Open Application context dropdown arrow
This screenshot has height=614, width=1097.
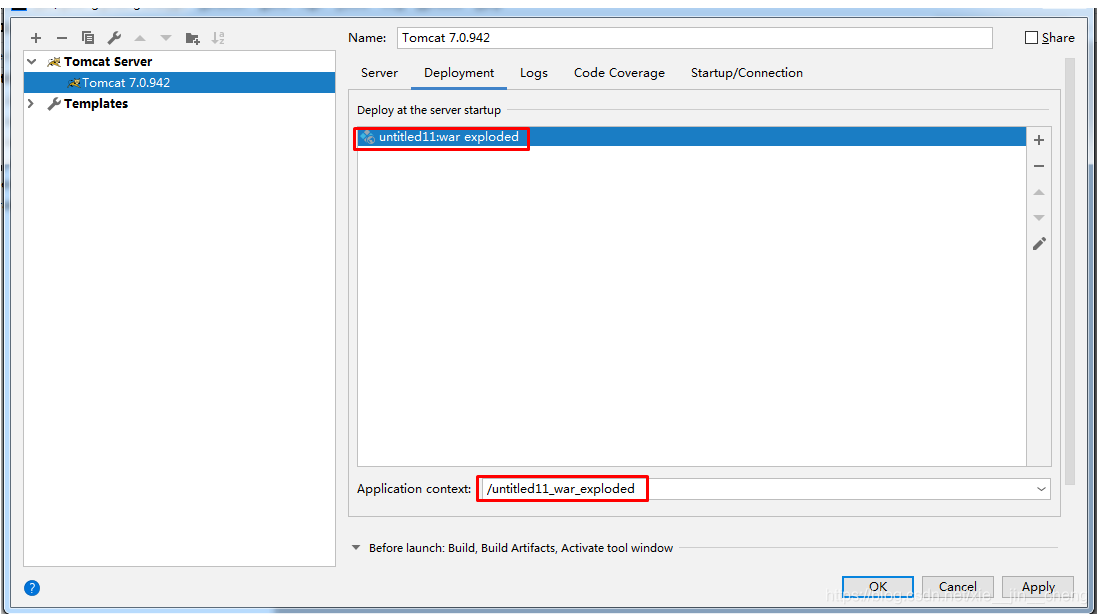[x=1041, y=489]
